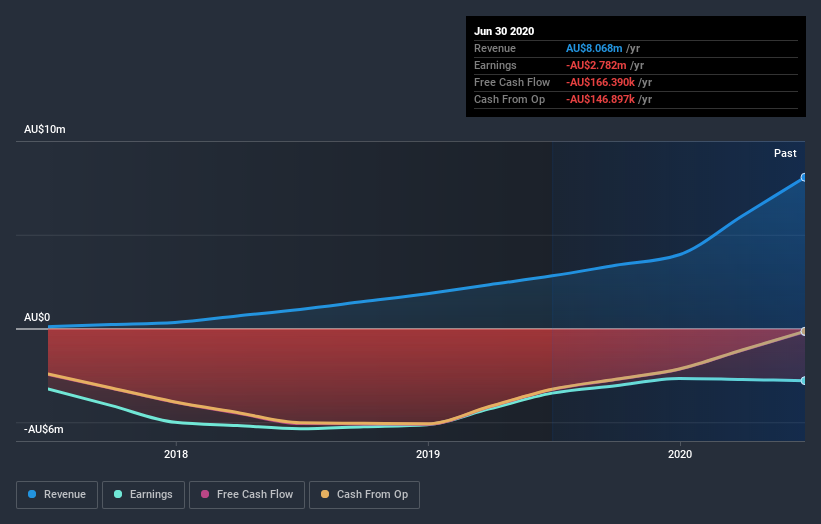Select the Revenue end point on the blue line
The height and width of the screenshot is (524, 821).
tap(804, 177)
